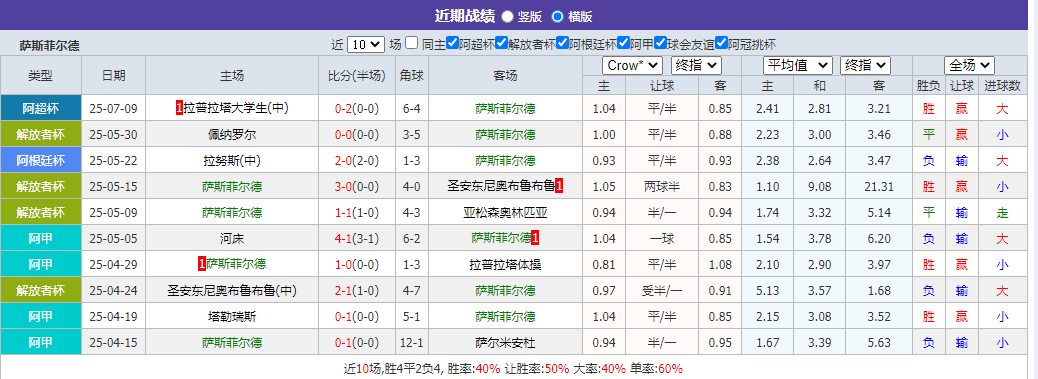Click the 解放者杯 tag on 25-05-30 row
The image size is (1038, 379).
click(x=41, y=134)
